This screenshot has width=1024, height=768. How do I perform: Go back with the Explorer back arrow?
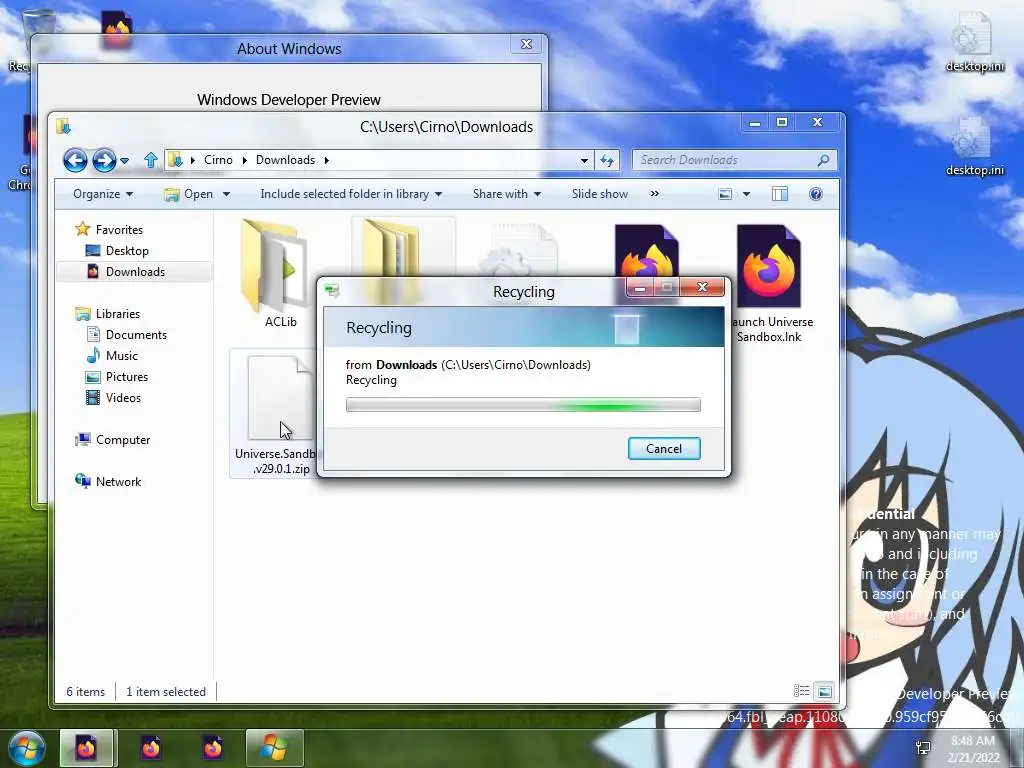pyautogui.click(x=75, y=160)
